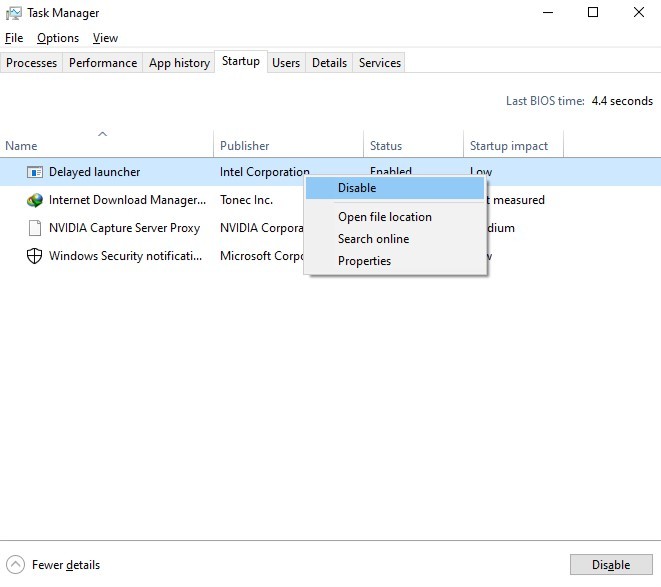Click the Enabled status of Delayed launcher
The image size is (661, 587).
tap(391, 171)
